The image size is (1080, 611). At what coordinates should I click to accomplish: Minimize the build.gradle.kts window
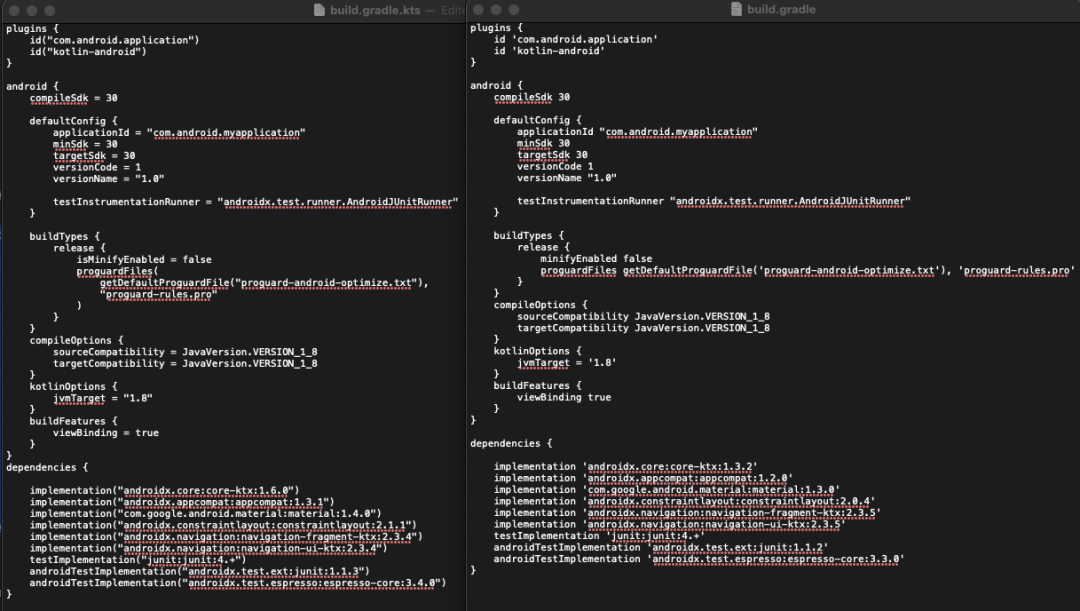click(x=32, y=10)
